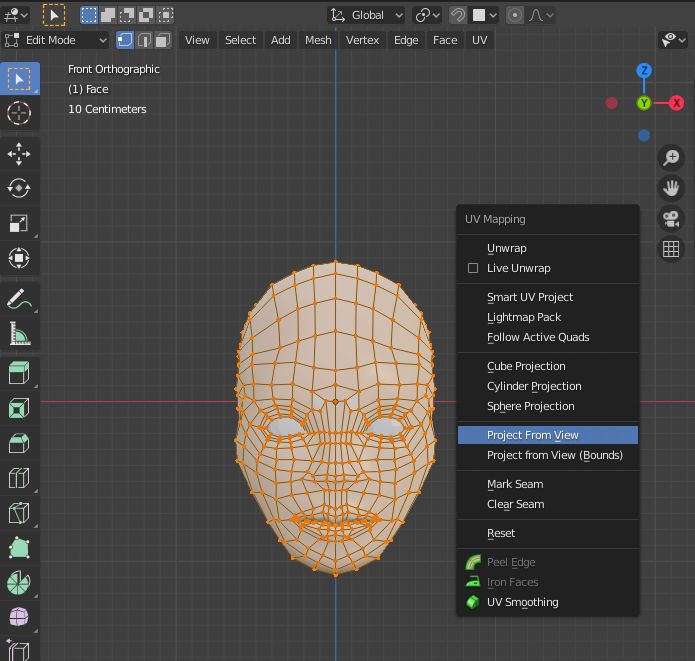This screenshot has width=695, height=661.
Task: Enable the Live Unwrap checkbox
Action: [473, 268]
